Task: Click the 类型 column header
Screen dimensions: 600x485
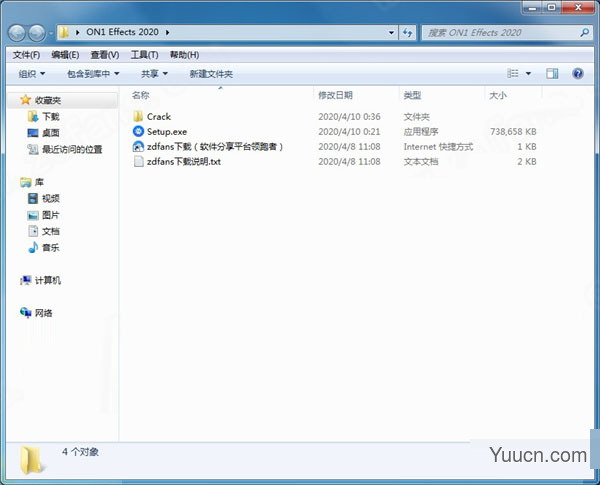Action: tap(412, 95)
